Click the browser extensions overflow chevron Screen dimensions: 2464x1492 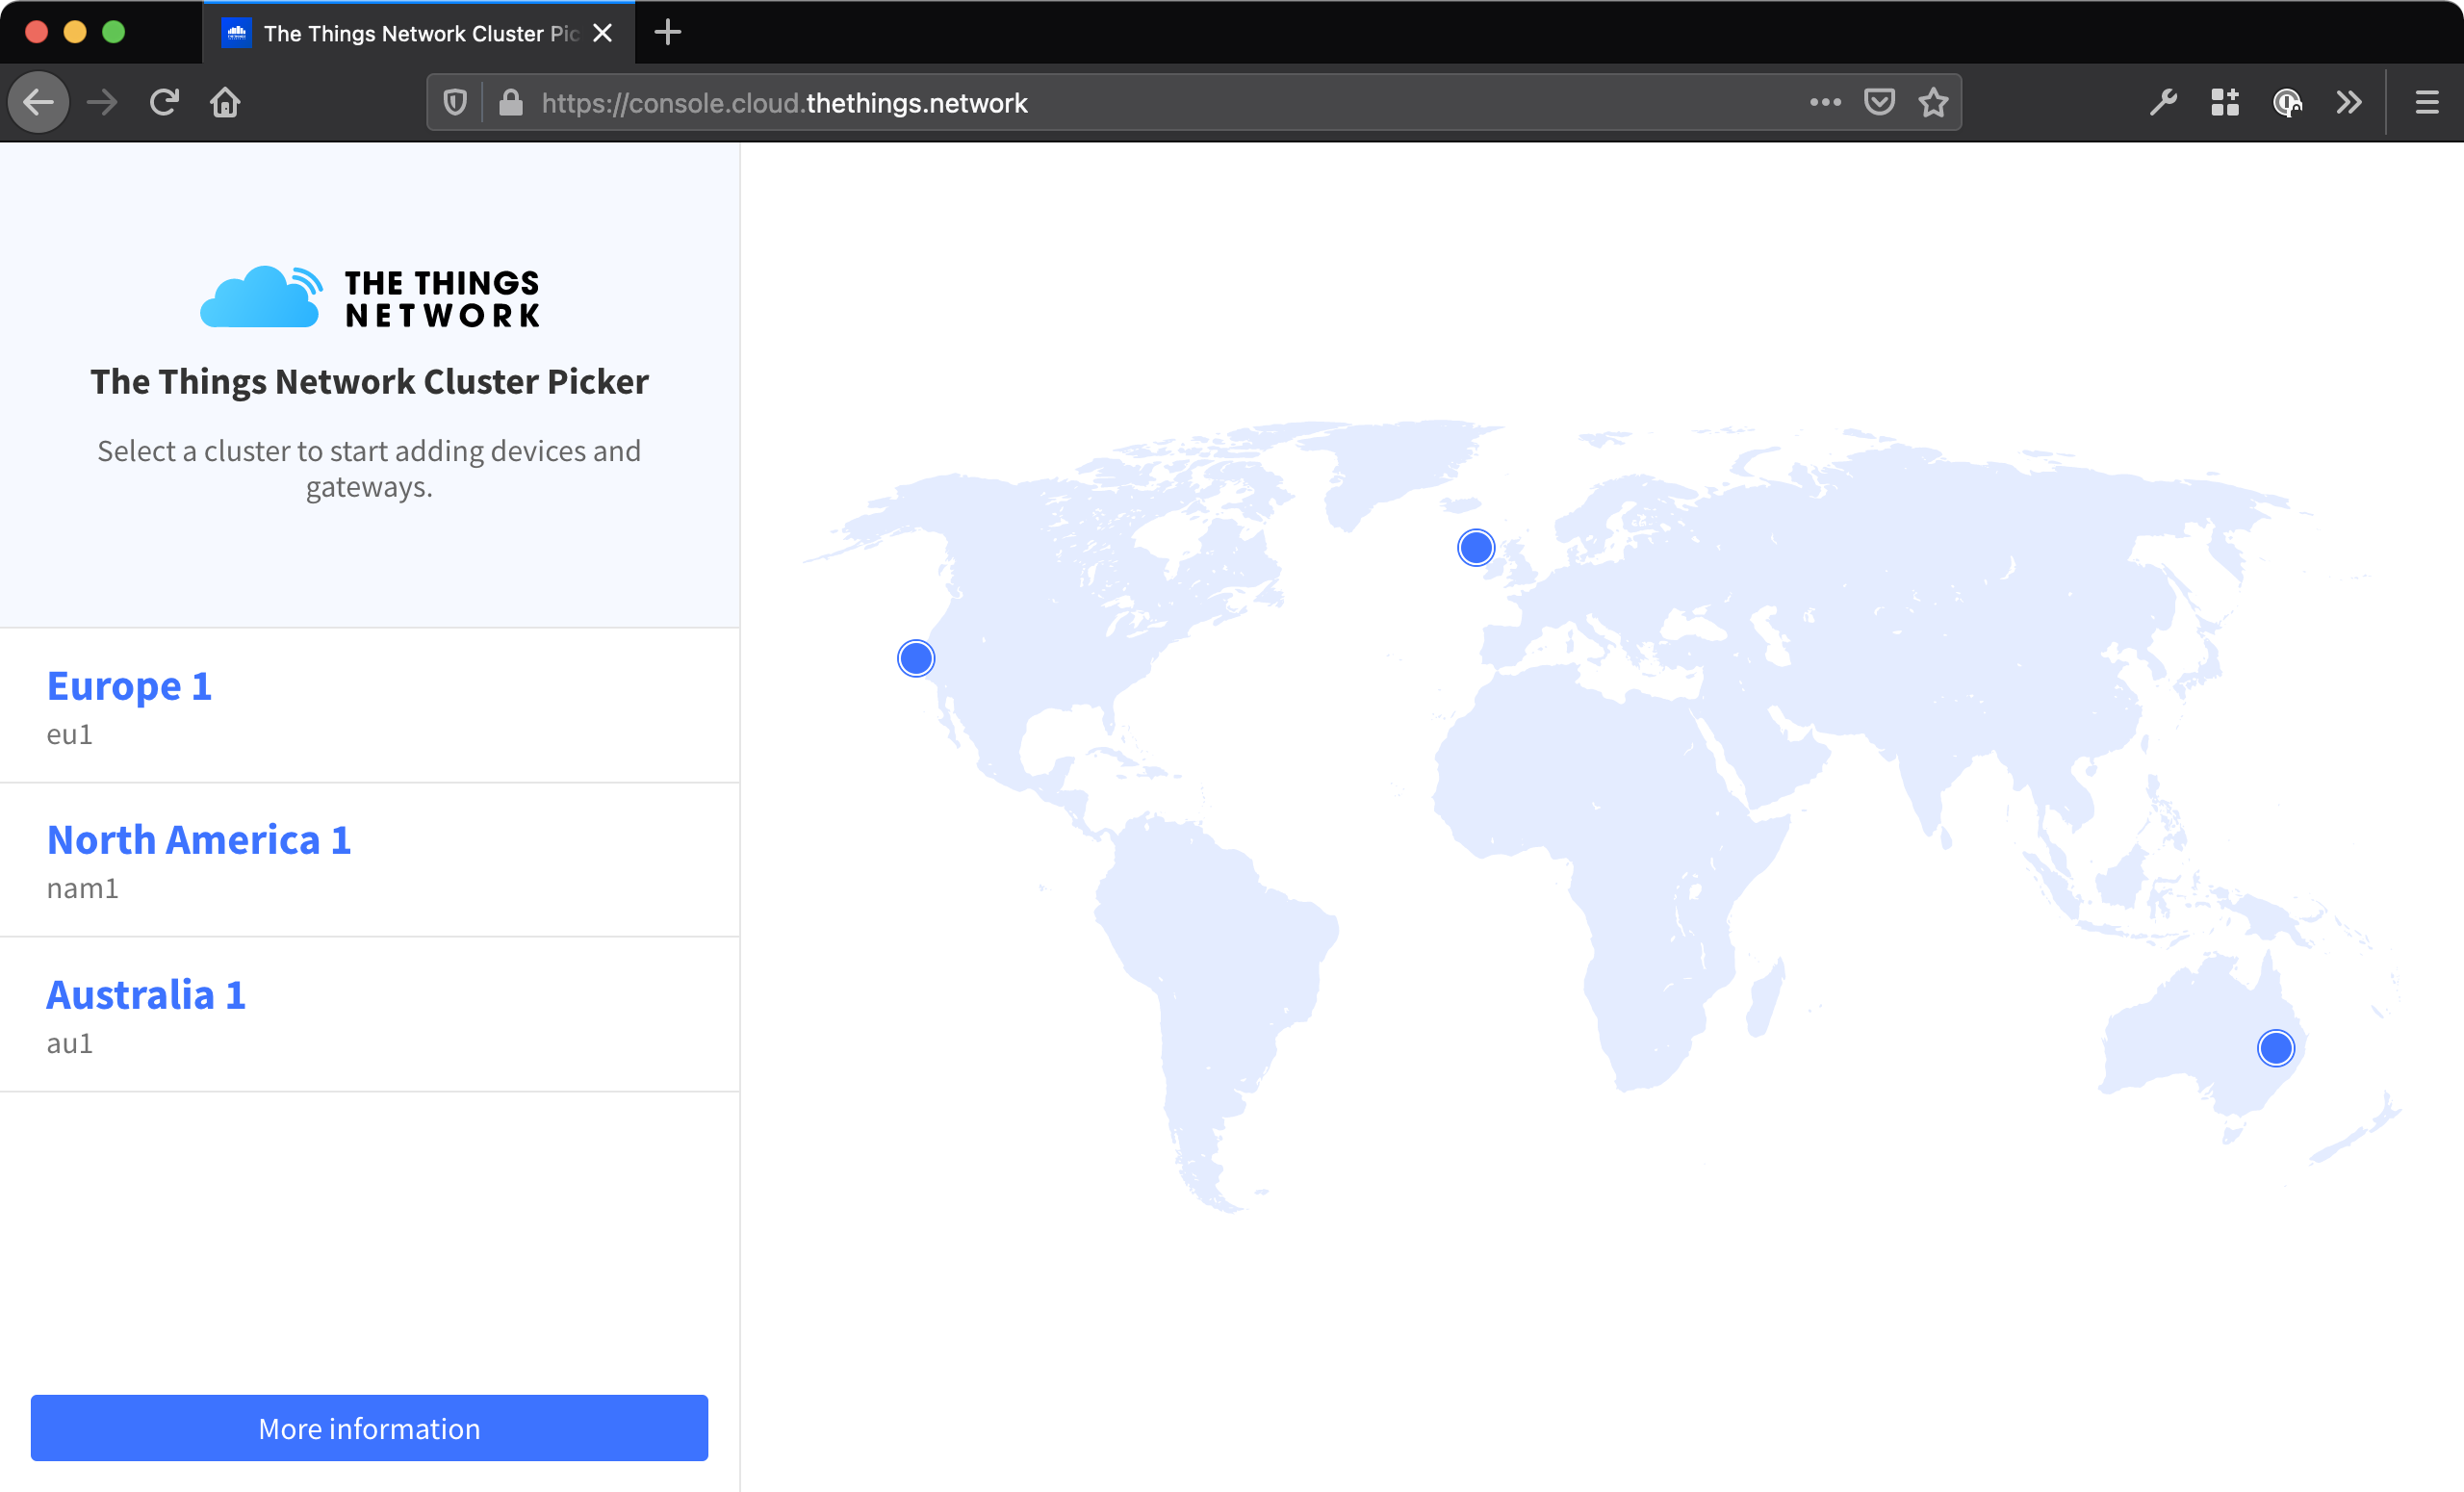(x=2351, y=100)
